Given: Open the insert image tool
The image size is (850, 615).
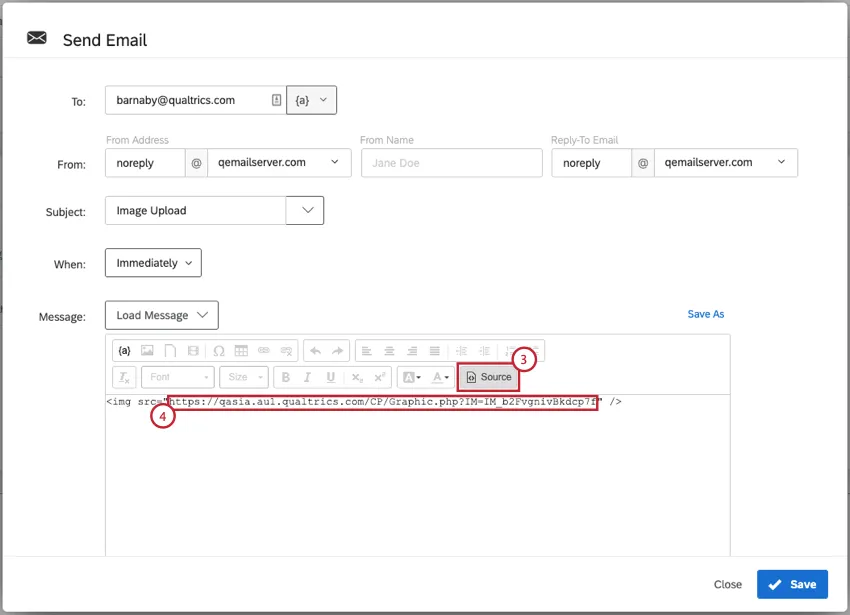Looking at the screenshot, I should click(x=147, y=351).
